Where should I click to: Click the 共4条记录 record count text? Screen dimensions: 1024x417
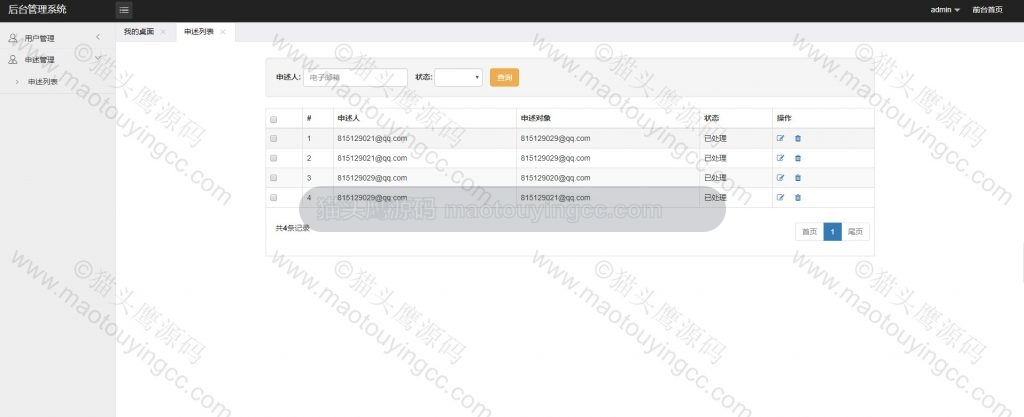click(x=293, y=228)
